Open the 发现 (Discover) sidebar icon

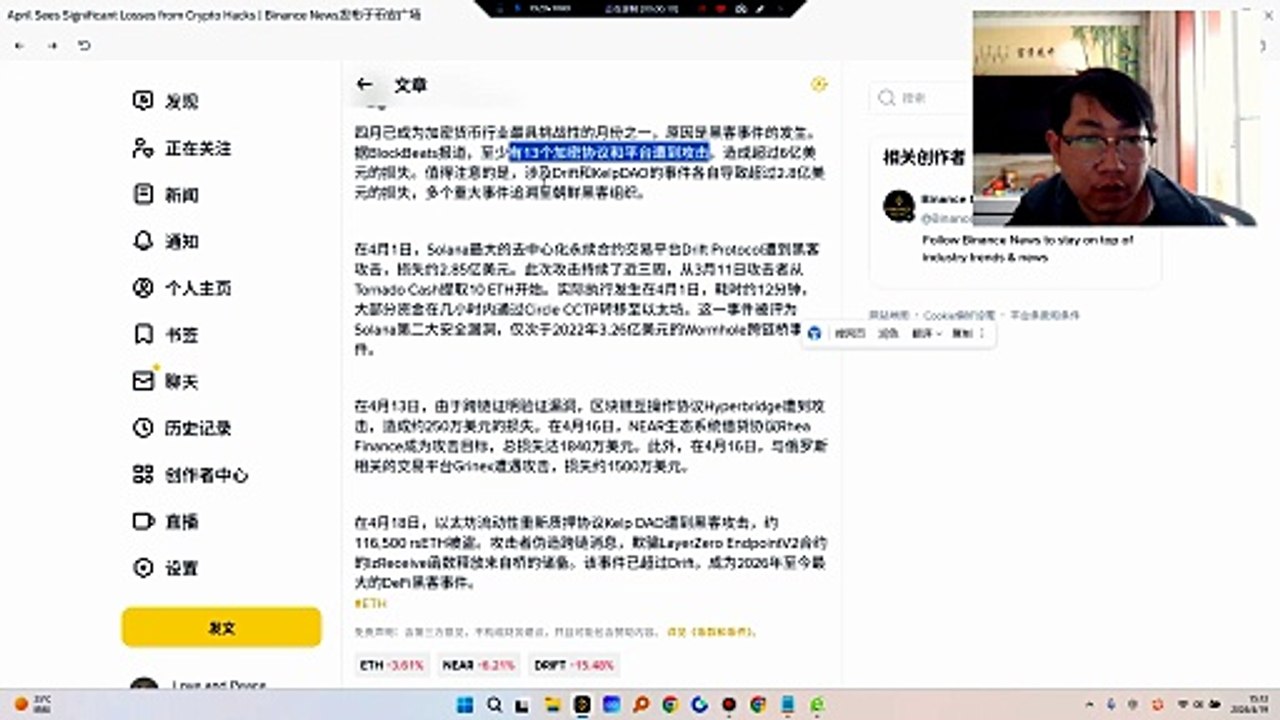pos(143,101)
